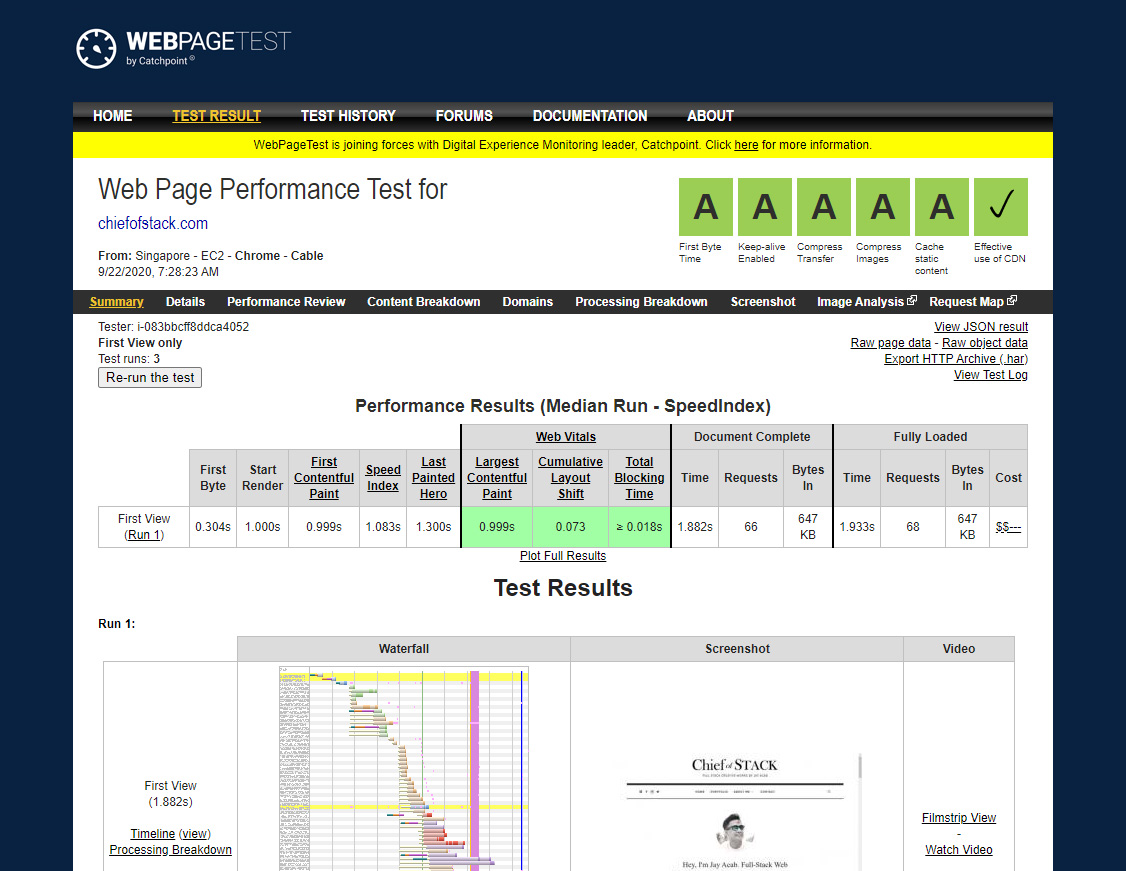Click the Keep-alive Enabled grade A badge
Viewport: 1126px width, 871px height.
pos(765,207)
